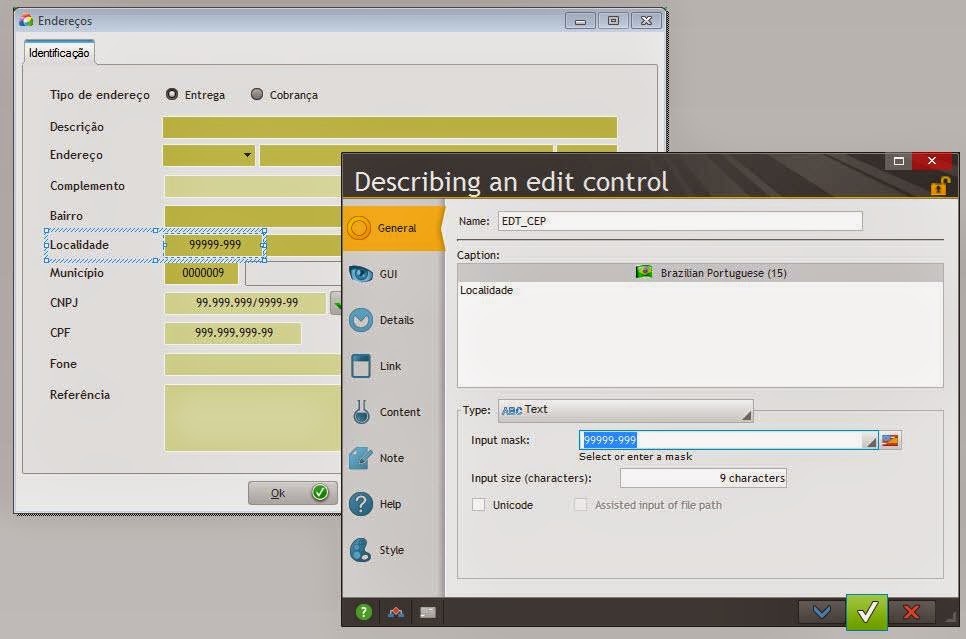Open the Input mask dropdown arrow

click(869, 441)
